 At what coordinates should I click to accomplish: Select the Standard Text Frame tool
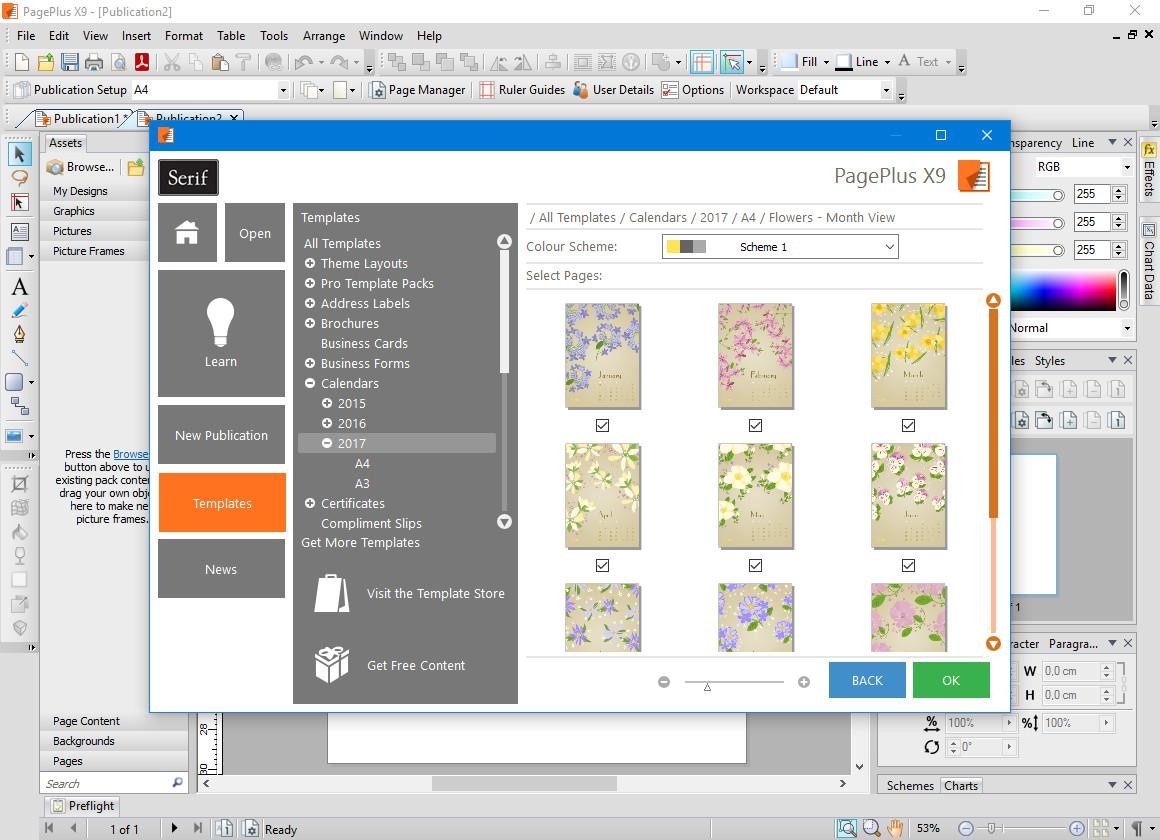20,232
